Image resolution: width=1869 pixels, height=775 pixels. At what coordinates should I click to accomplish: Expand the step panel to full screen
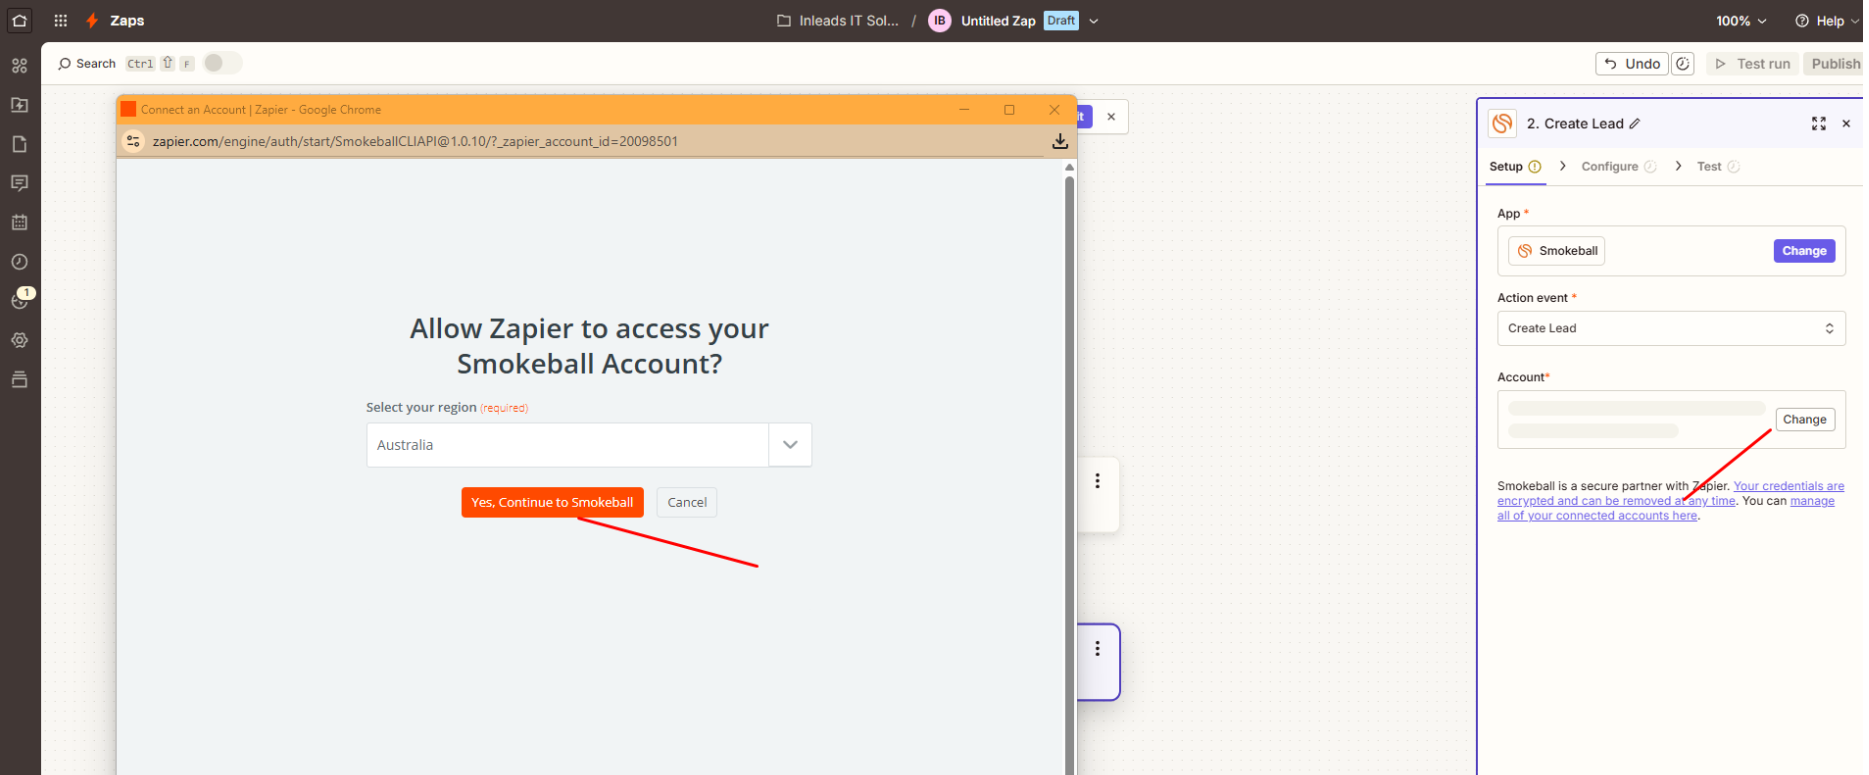pos(1819,124)
